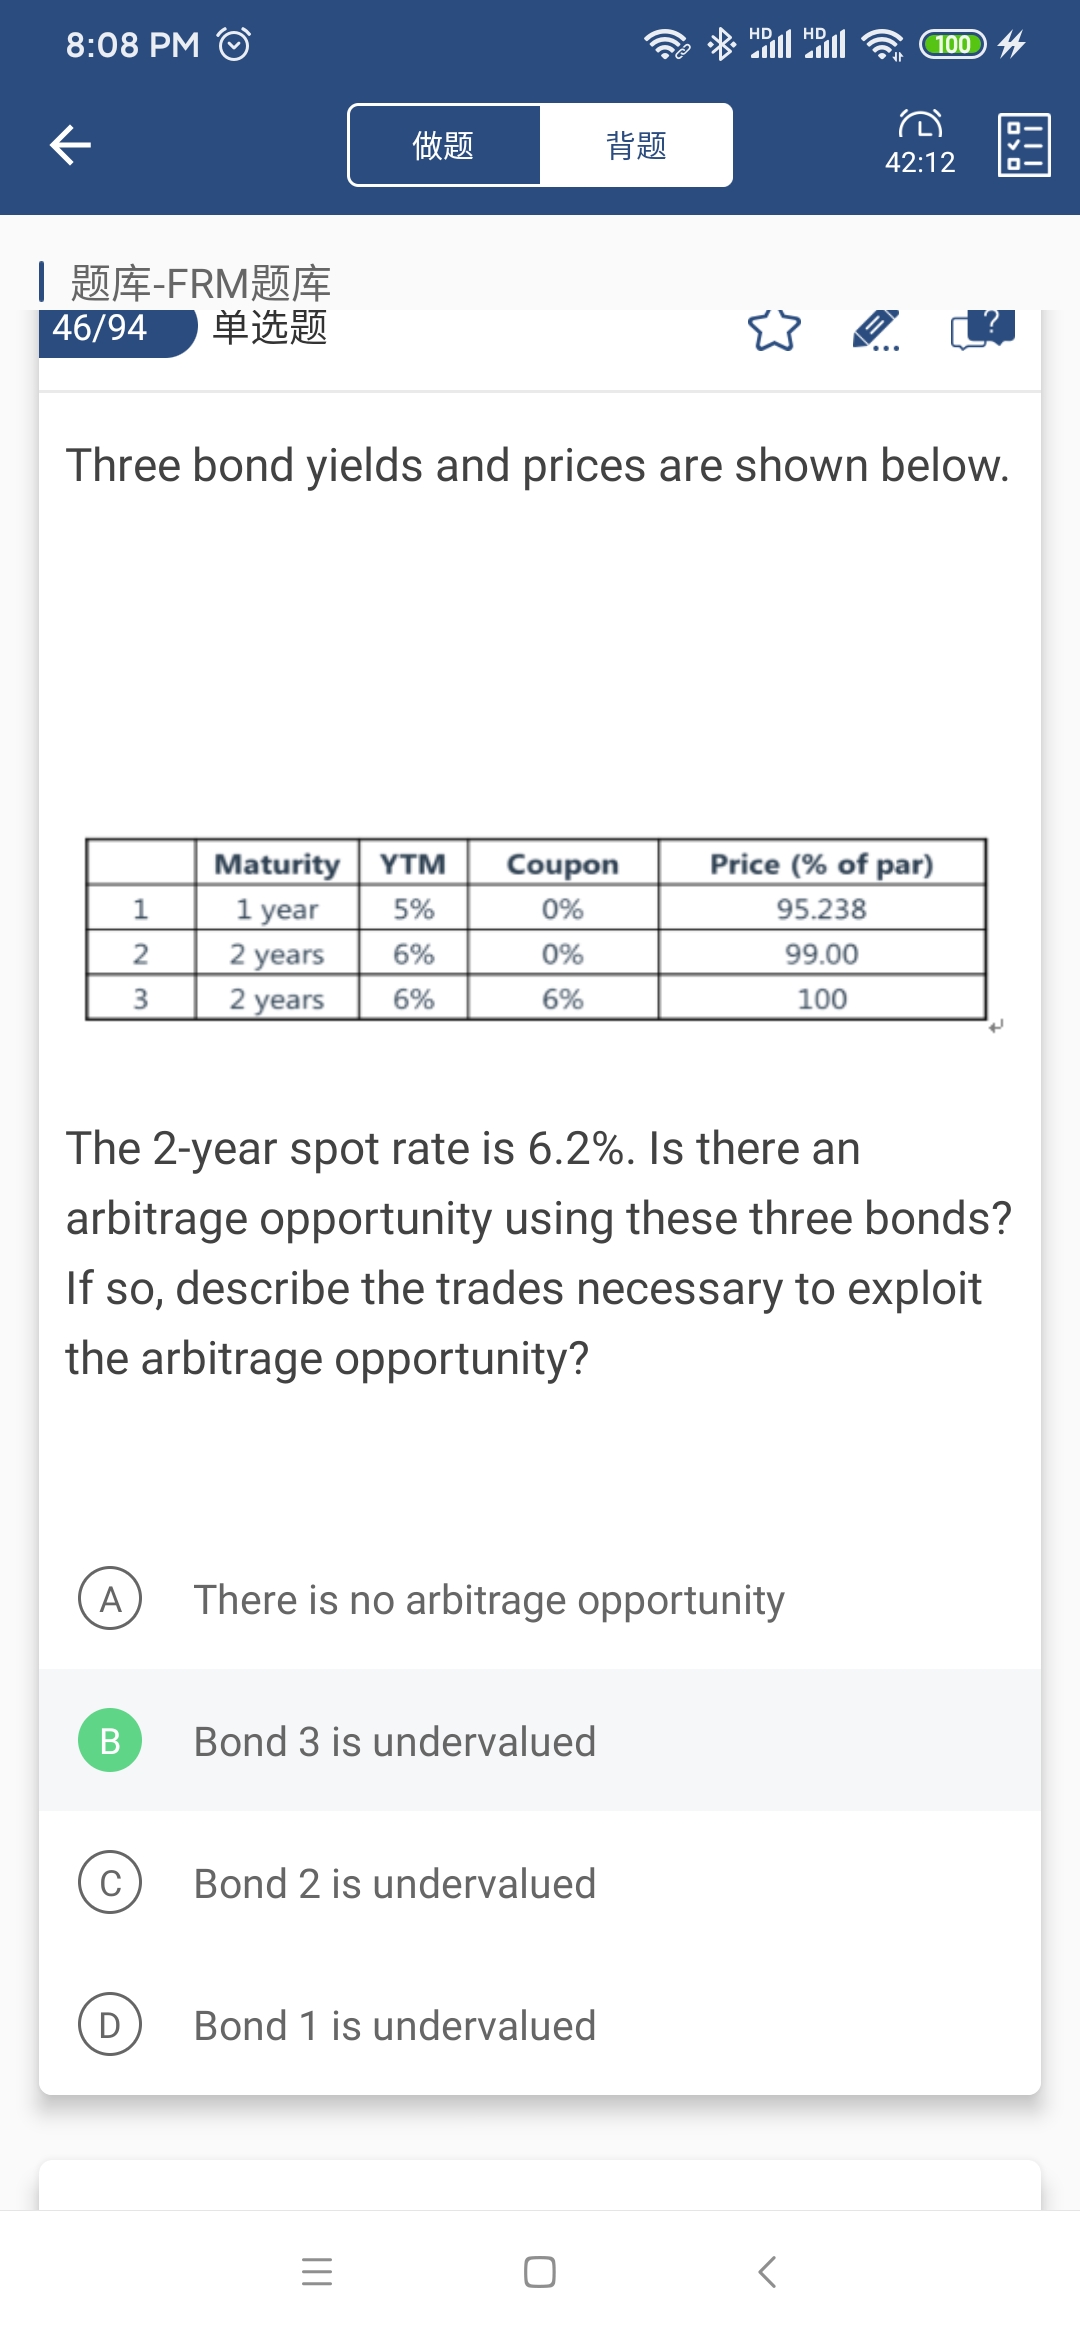Image resolution: width=1080 pixels, height=2340 pixels.
Task: Star this question as favorite
Action: (774, 329)
